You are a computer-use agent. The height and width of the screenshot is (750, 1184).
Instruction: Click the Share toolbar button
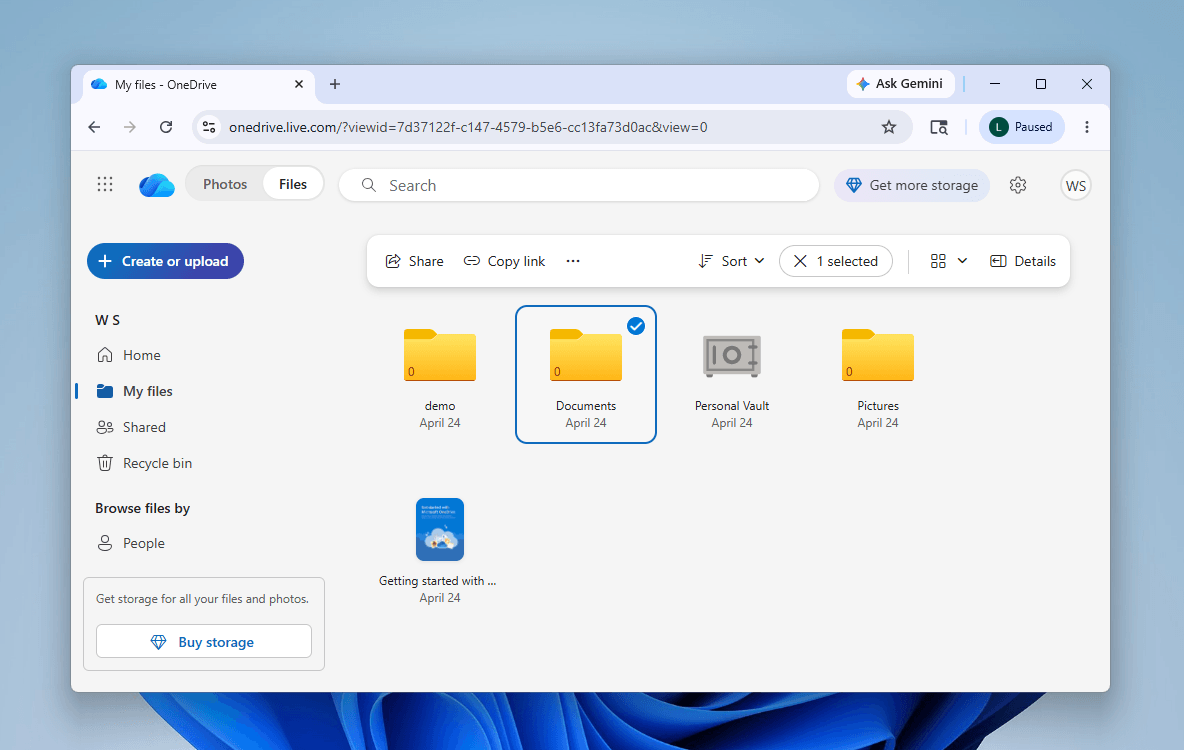click(415, 261)
